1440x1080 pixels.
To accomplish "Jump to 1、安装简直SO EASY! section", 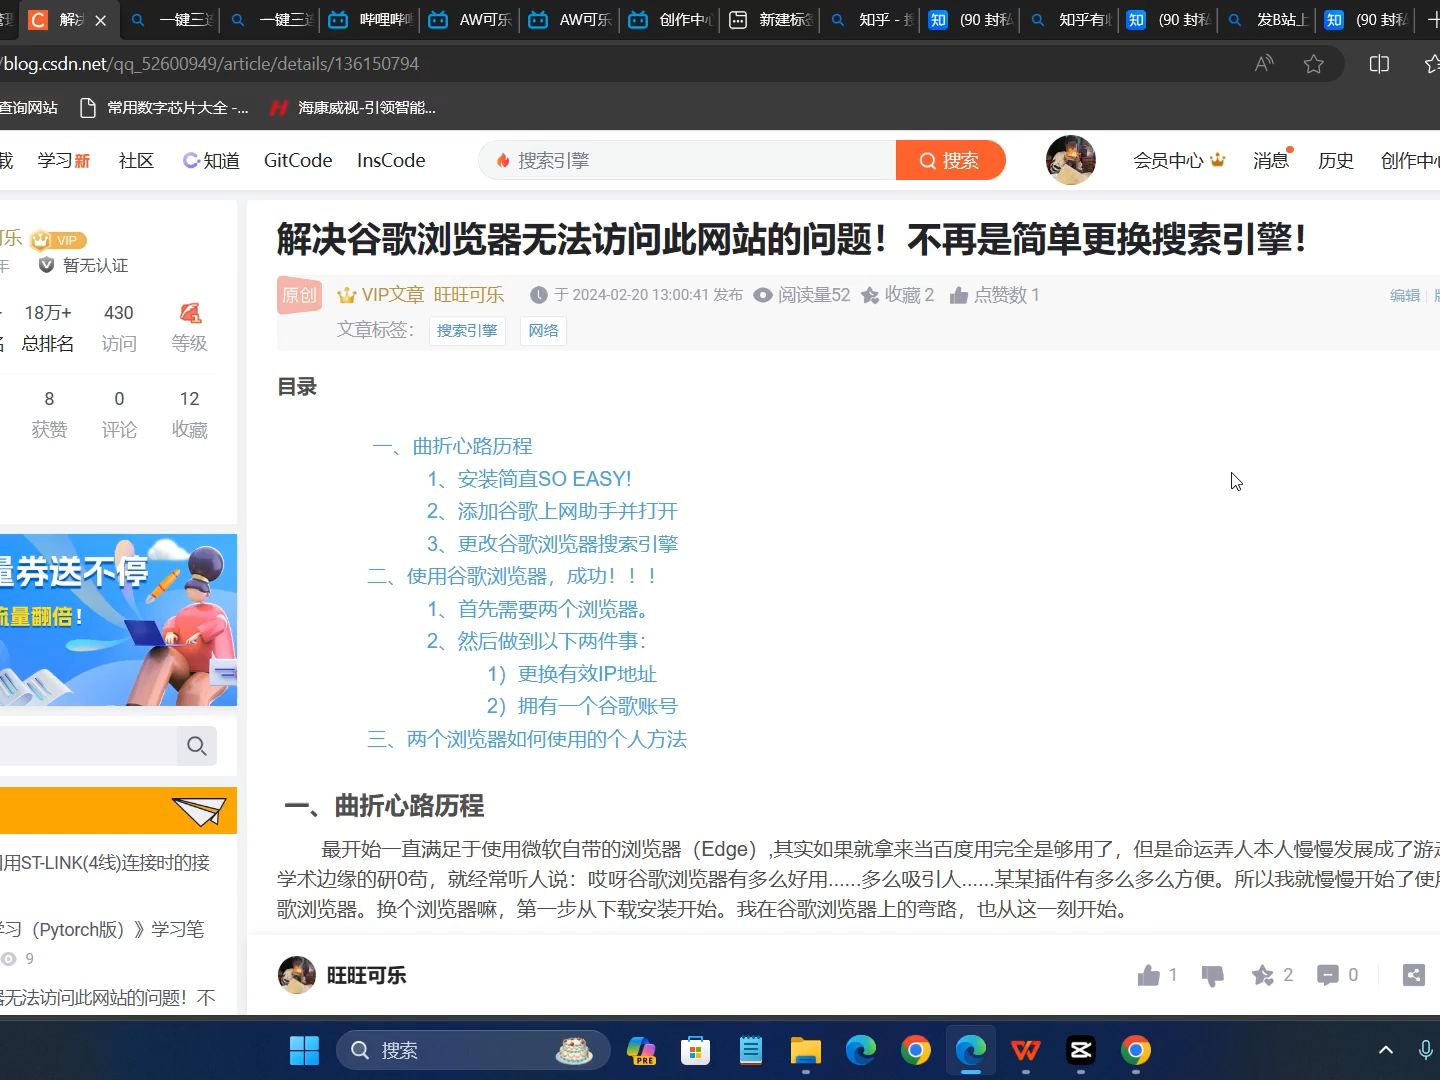I will [x=529, y=479].
